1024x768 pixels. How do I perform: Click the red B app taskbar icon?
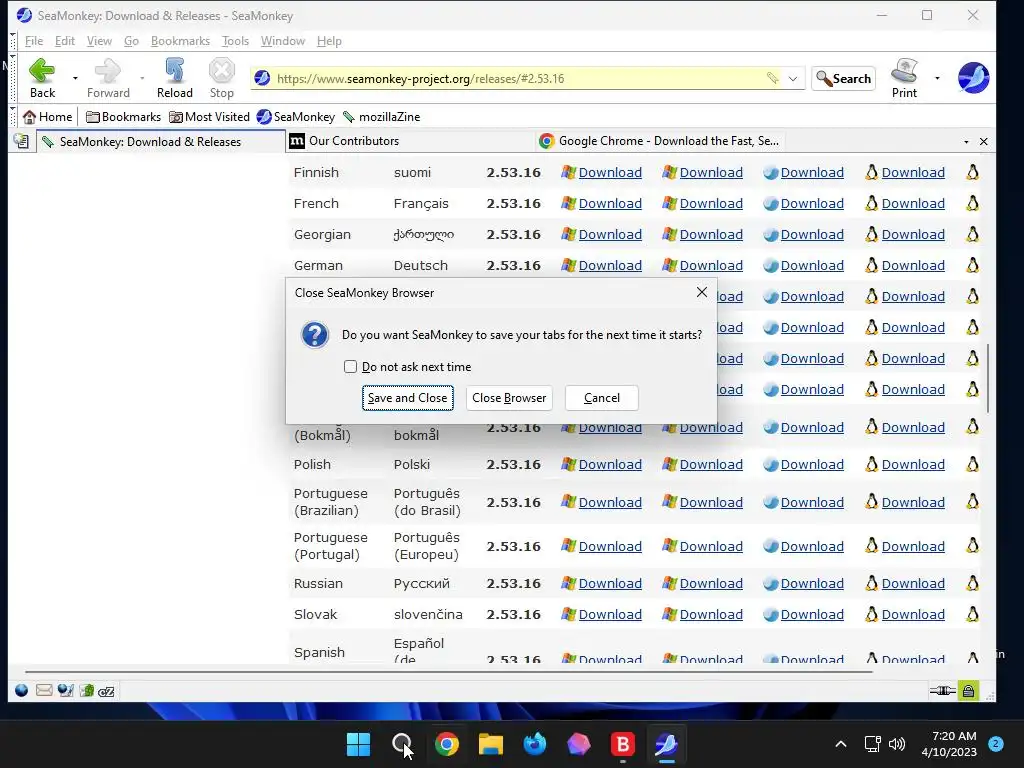(622, 744)
